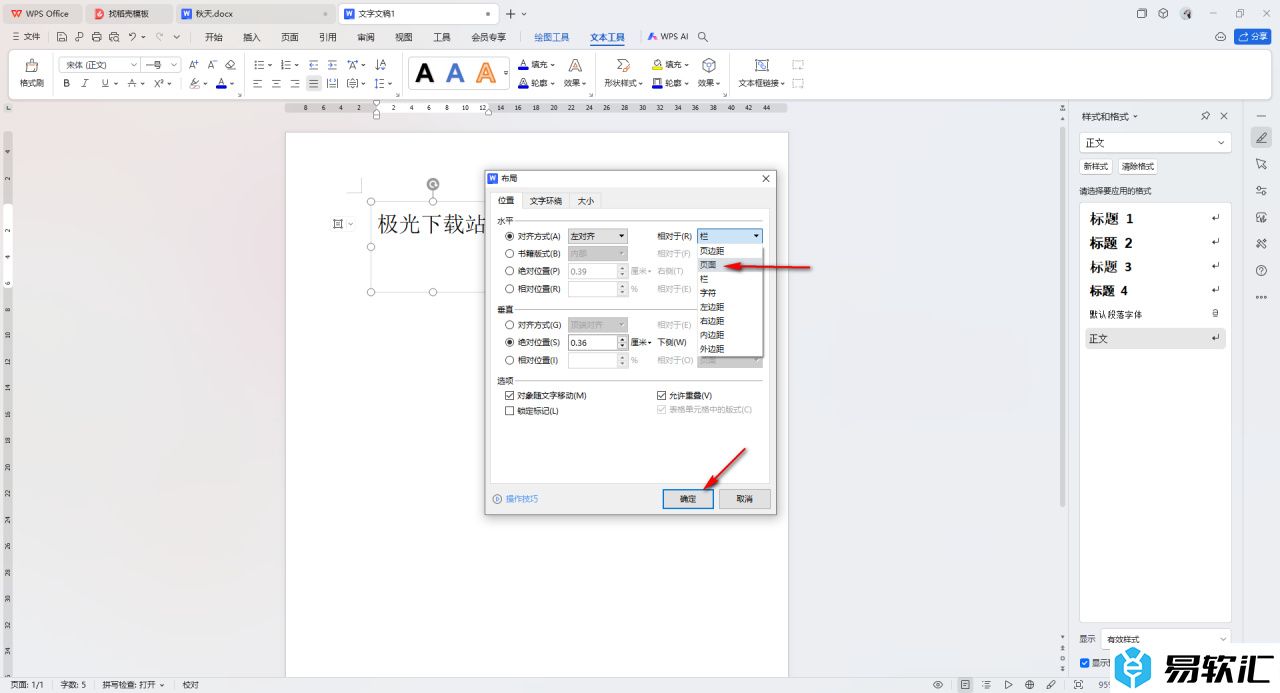Click 清除格式 button in Styles panel

click(x=1138, y=167)
